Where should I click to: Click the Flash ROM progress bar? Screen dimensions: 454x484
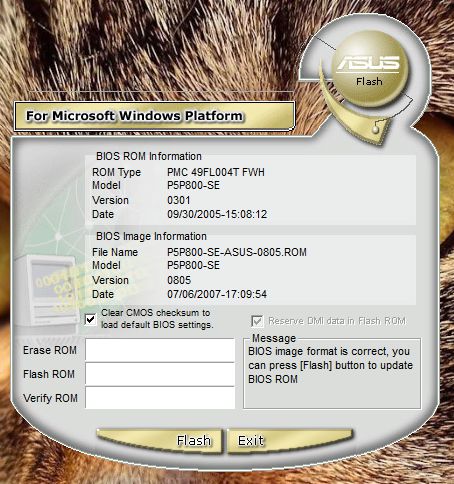(x=160, y=374)
